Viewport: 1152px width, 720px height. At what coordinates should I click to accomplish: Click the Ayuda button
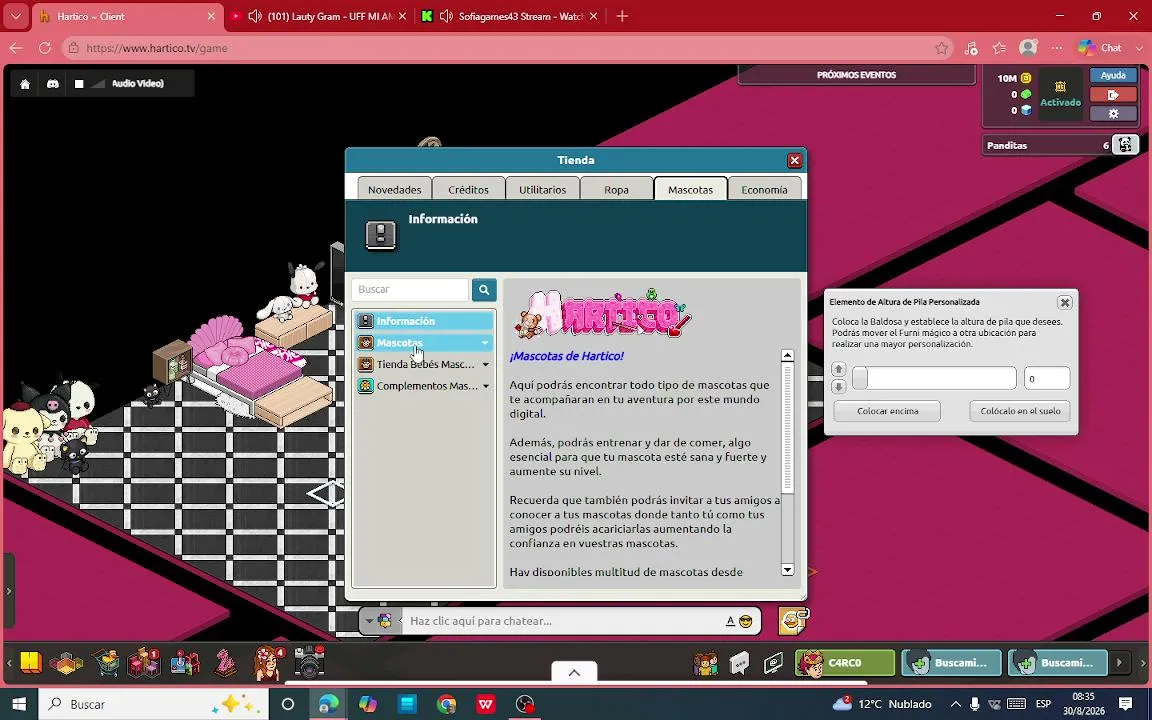pyautogui.click(x=1113, y=75)
